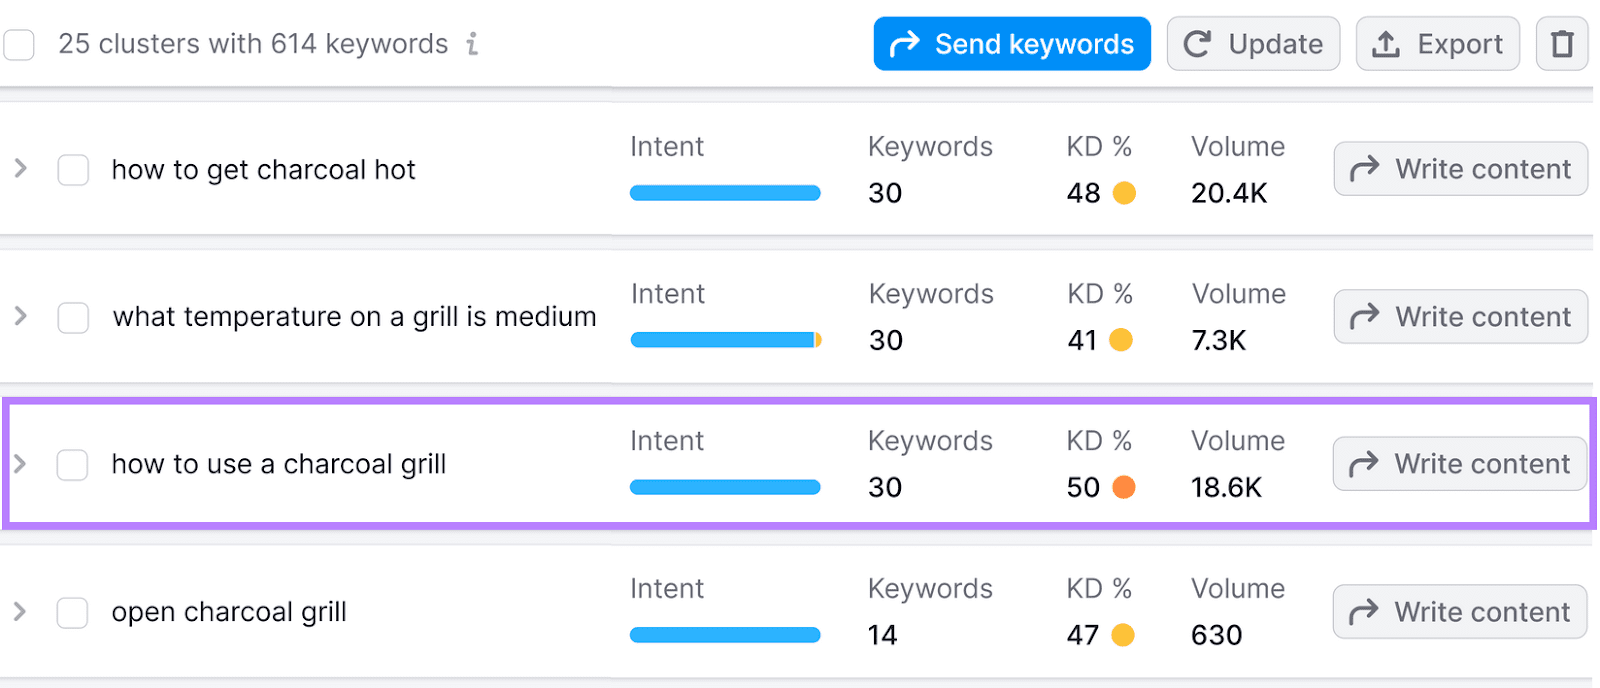Image resolution: width=1600 pixels, height=688 pixels.
Task: Expand the 'open charcoal grill' cluster
Action: pyautogui.click(x=20, y=611)
